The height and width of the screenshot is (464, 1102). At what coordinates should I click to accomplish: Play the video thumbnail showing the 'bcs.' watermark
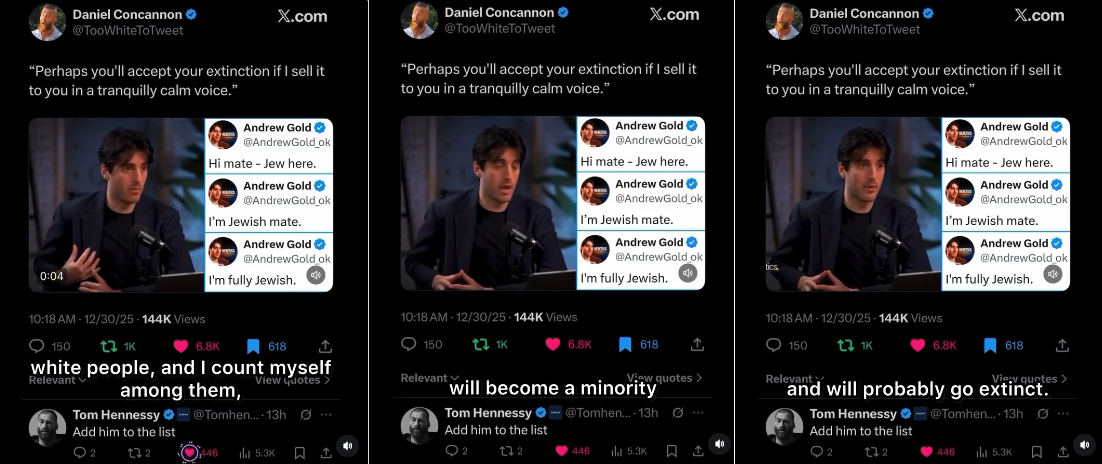pos(853,205)
